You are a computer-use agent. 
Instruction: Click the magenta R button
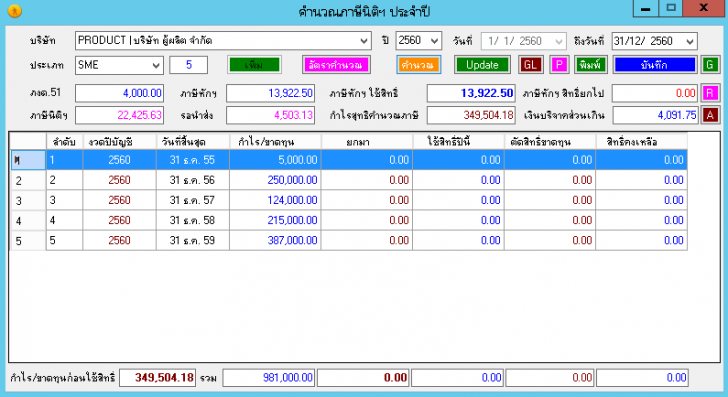[x=710, y=93]
